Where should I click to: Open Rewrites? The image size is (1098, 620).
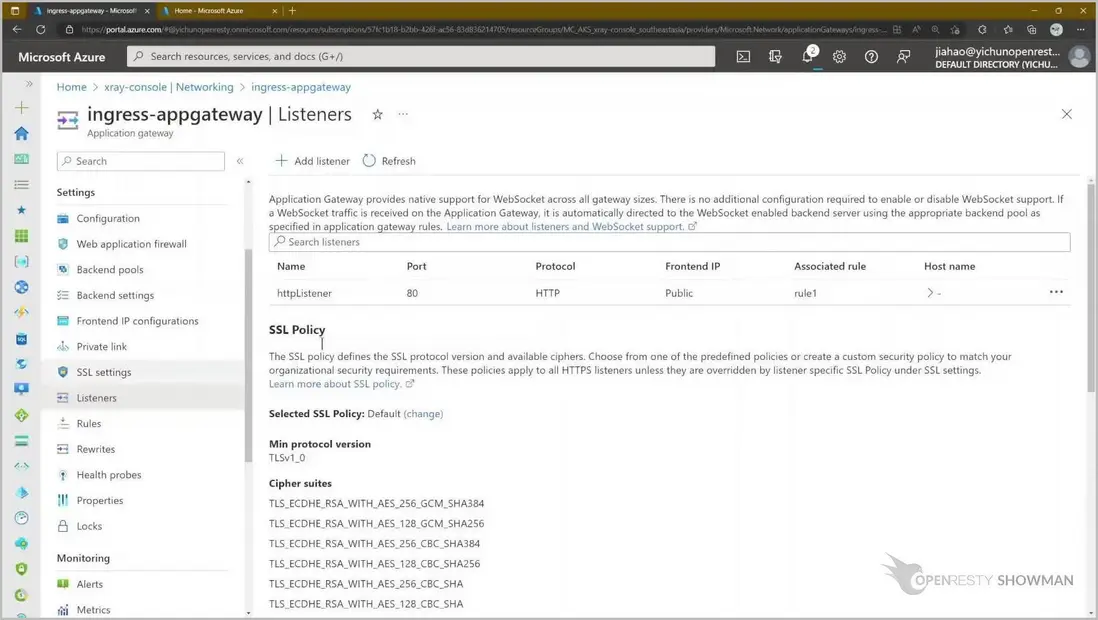pos(95,449)
